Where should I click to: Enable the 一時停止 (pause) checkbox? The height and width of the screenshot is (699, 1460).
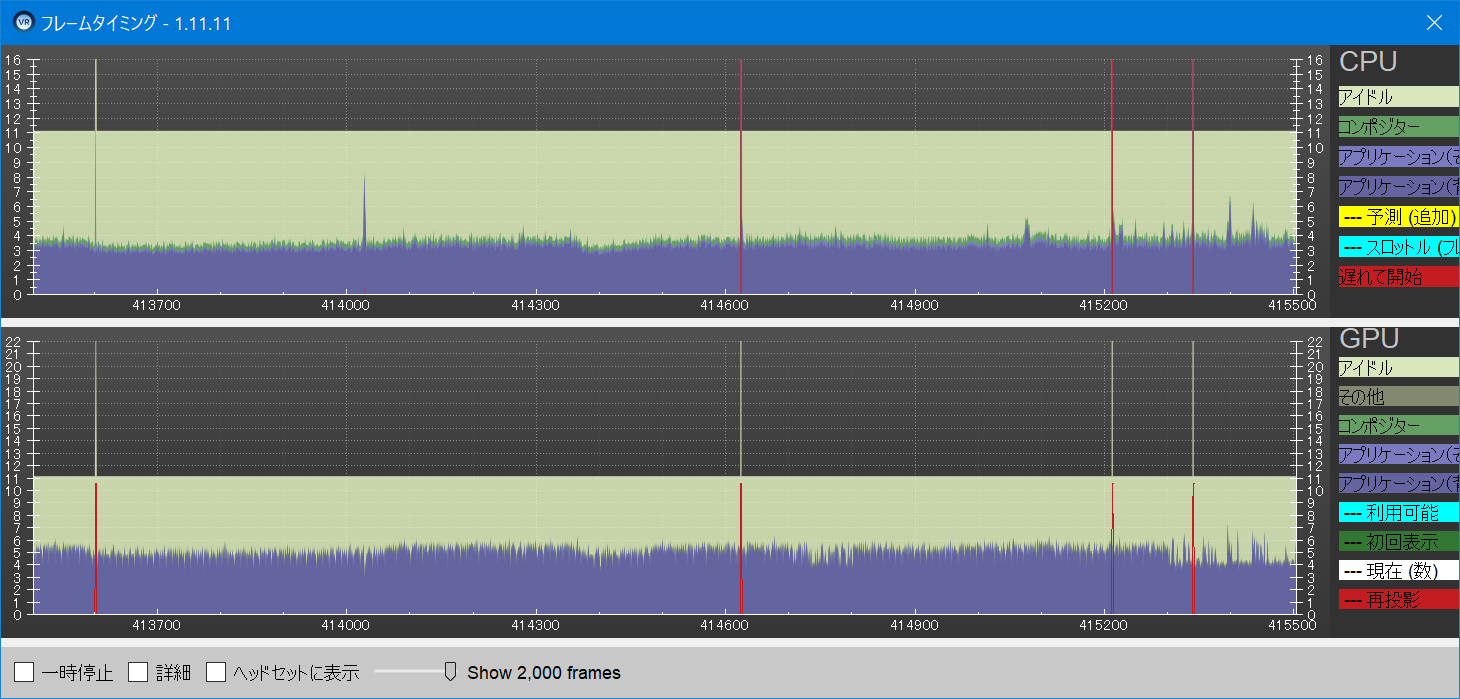point(25,672)
